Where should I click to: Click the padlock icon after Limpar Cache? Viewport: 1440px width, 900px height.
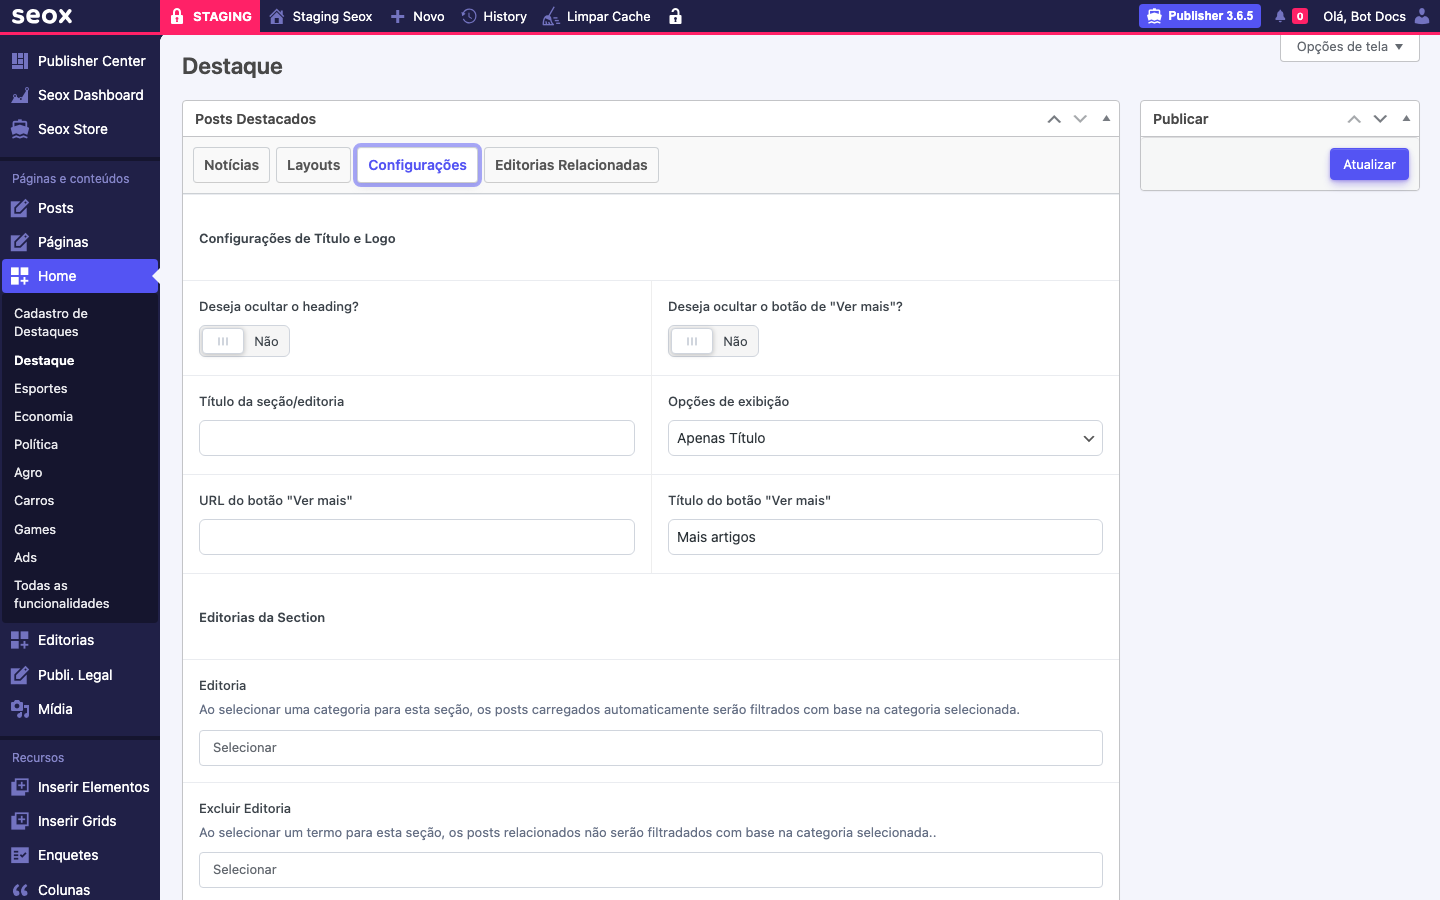675,16
